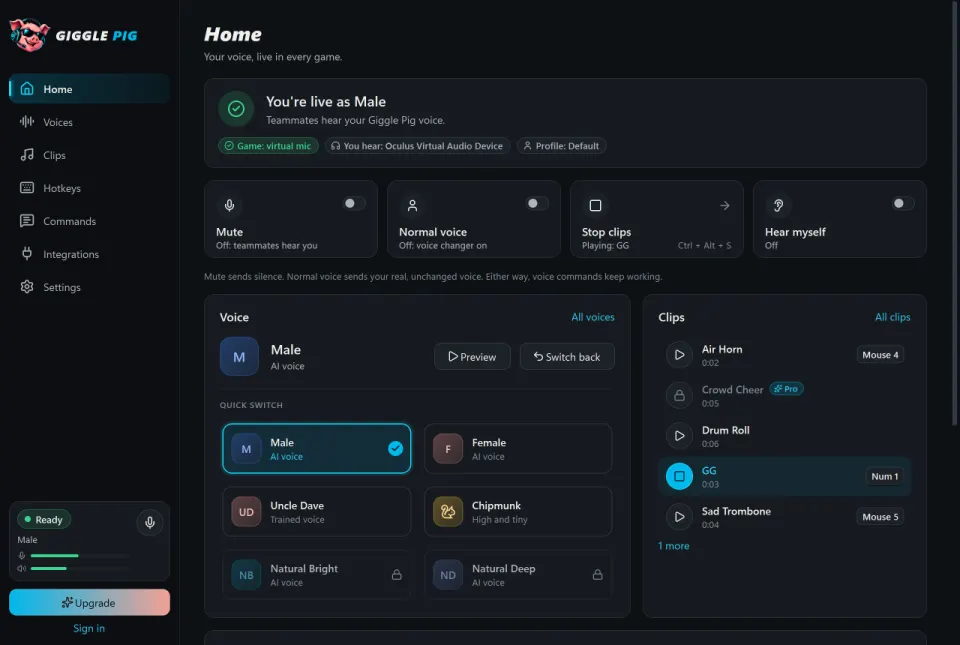Click the Stop clips arrow

tap(724, 206)
